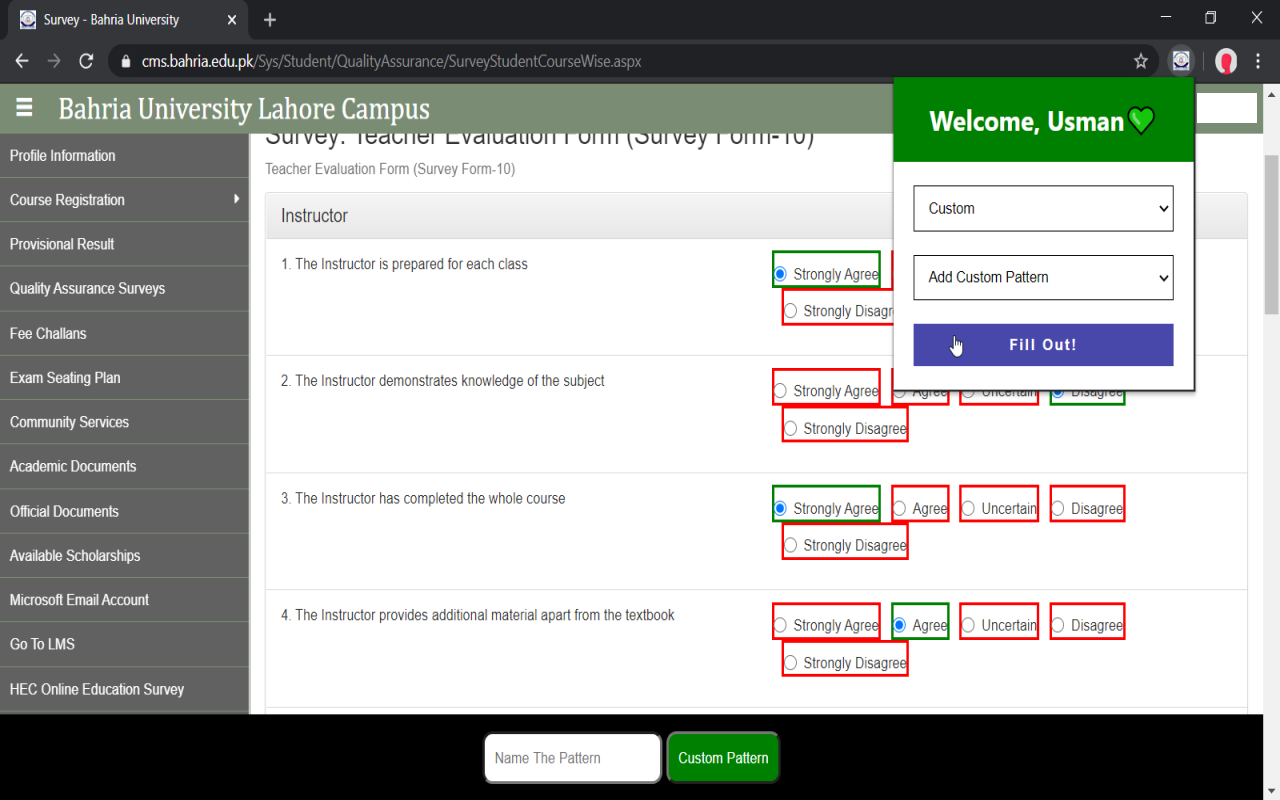This screenshot has height=800, width=1280.
Task: Open Provisional Result in sidebar
Action: pos(124,244)
